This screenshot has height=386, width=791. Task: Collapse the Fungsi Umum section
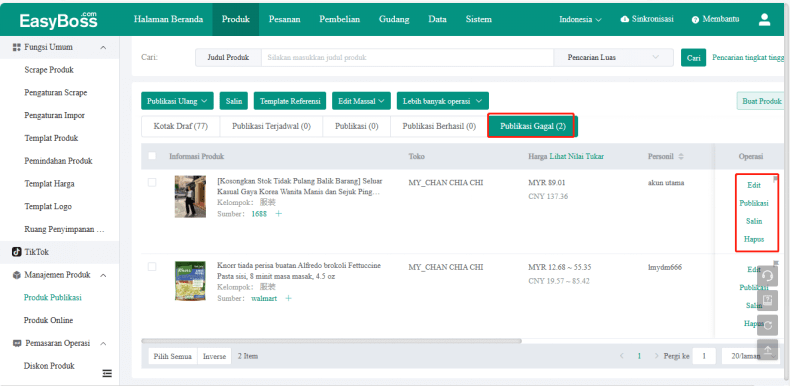(103, 47)
